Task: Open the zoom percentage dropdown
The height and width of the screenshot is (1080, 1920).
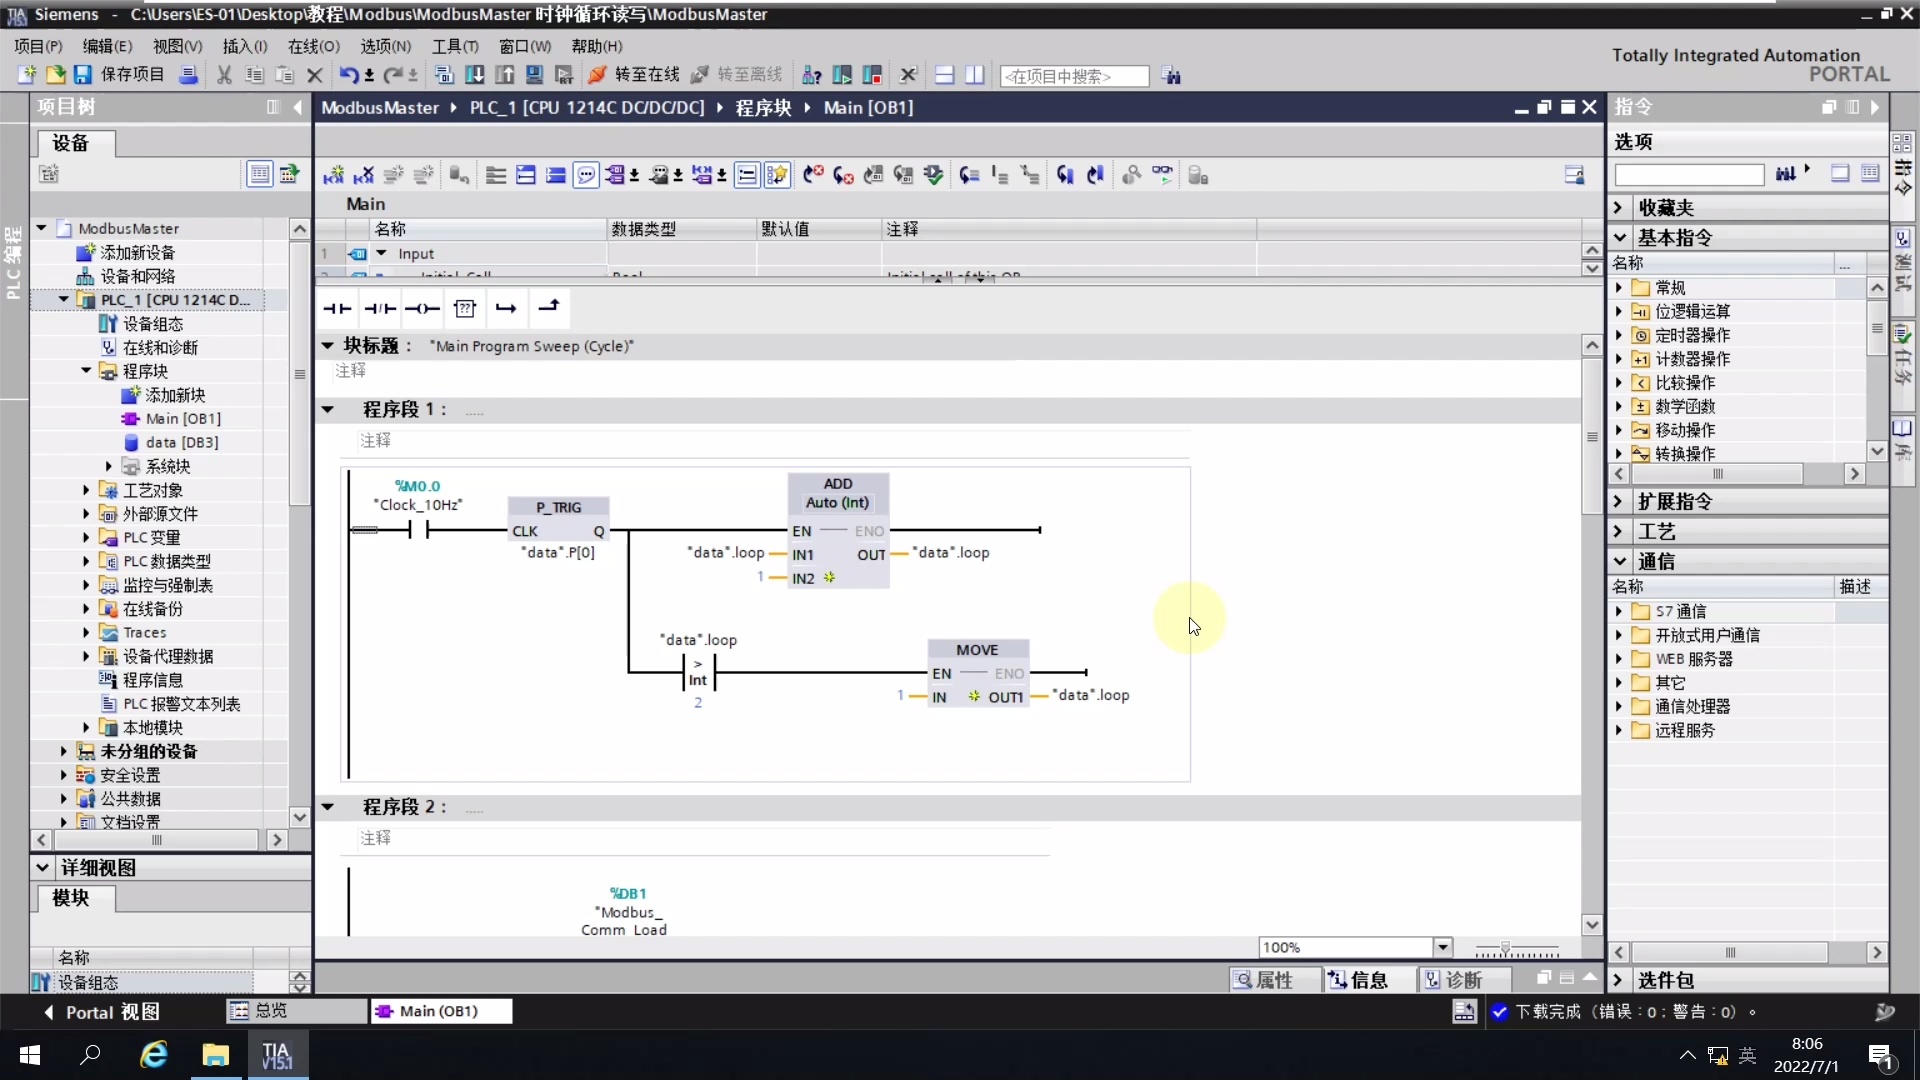Action: (x=1443, y=947)
